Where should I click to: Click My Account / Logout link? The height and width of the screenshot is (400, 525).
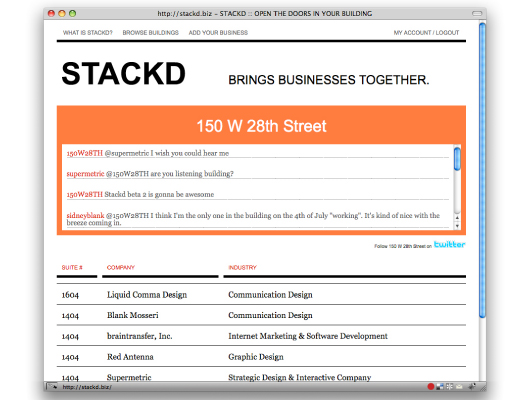426,32
